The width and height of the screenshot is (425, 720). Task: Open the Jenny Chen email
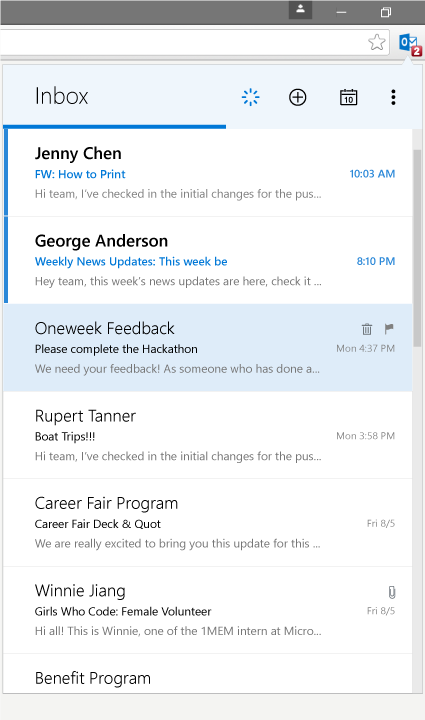(x=208, y=173)
